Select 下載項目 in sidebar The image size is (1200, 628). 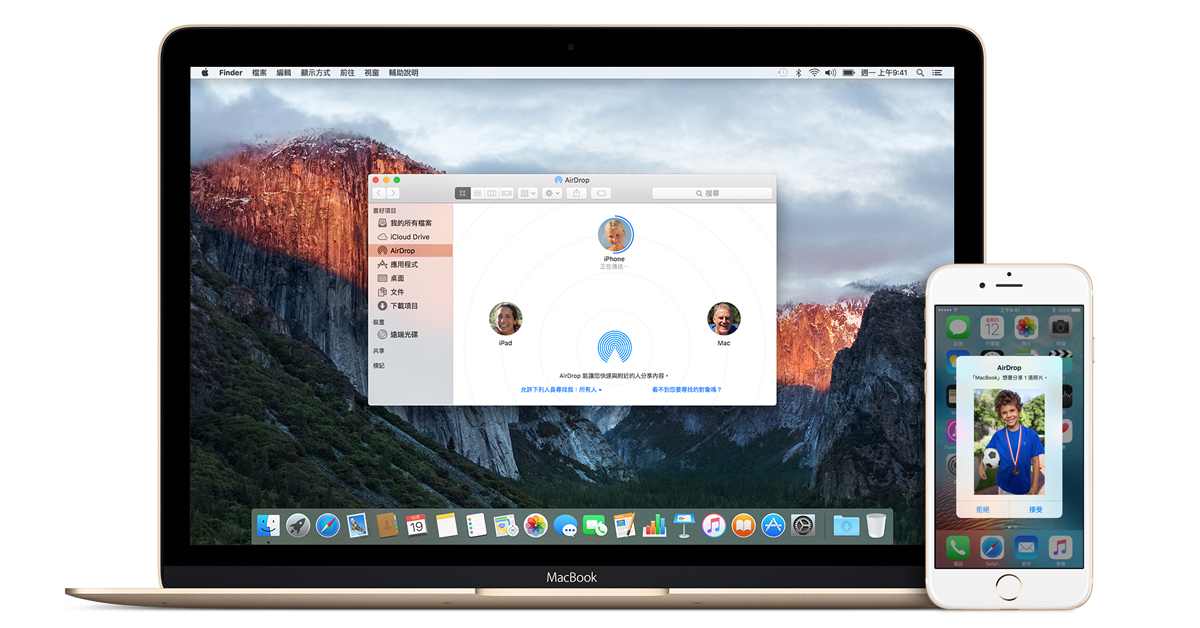[411, 306]
